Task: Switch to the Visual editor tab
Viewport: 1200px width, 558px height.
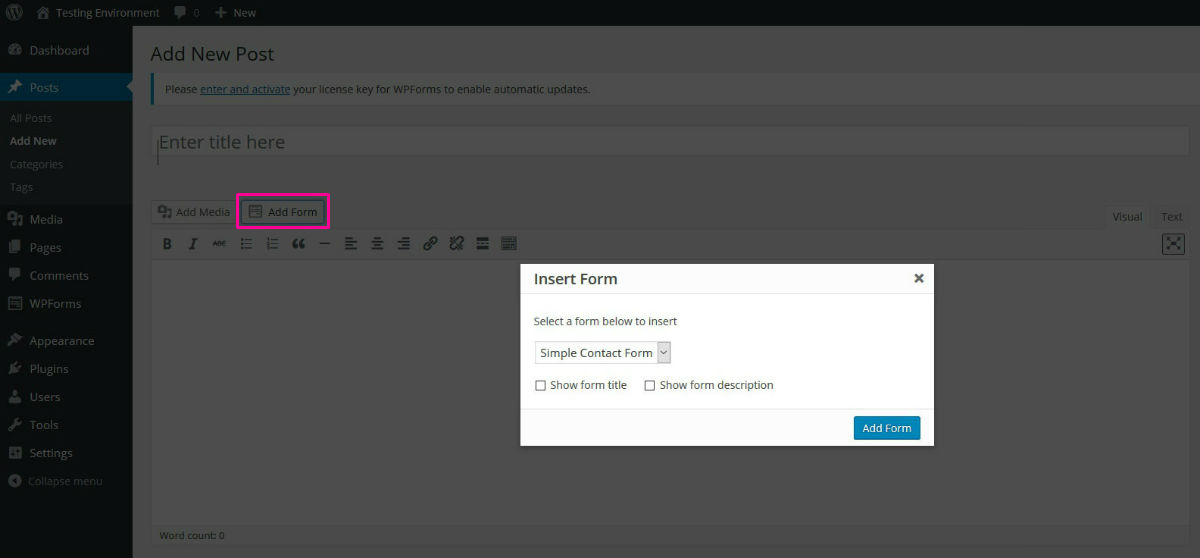Action: click(x=1127, y=216)
